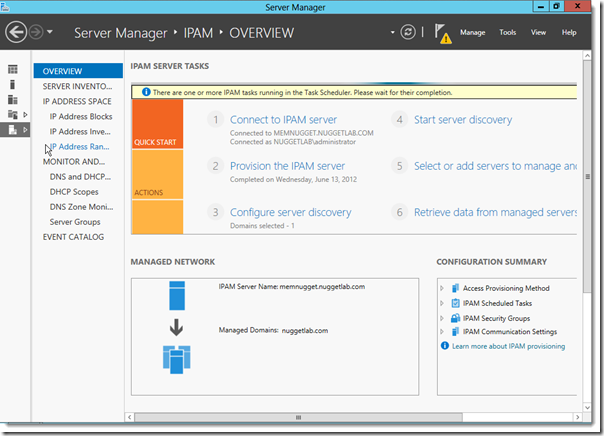Click the Server Manager title bar icon
This screenshot has width=604, height=436.
(5, 7)
